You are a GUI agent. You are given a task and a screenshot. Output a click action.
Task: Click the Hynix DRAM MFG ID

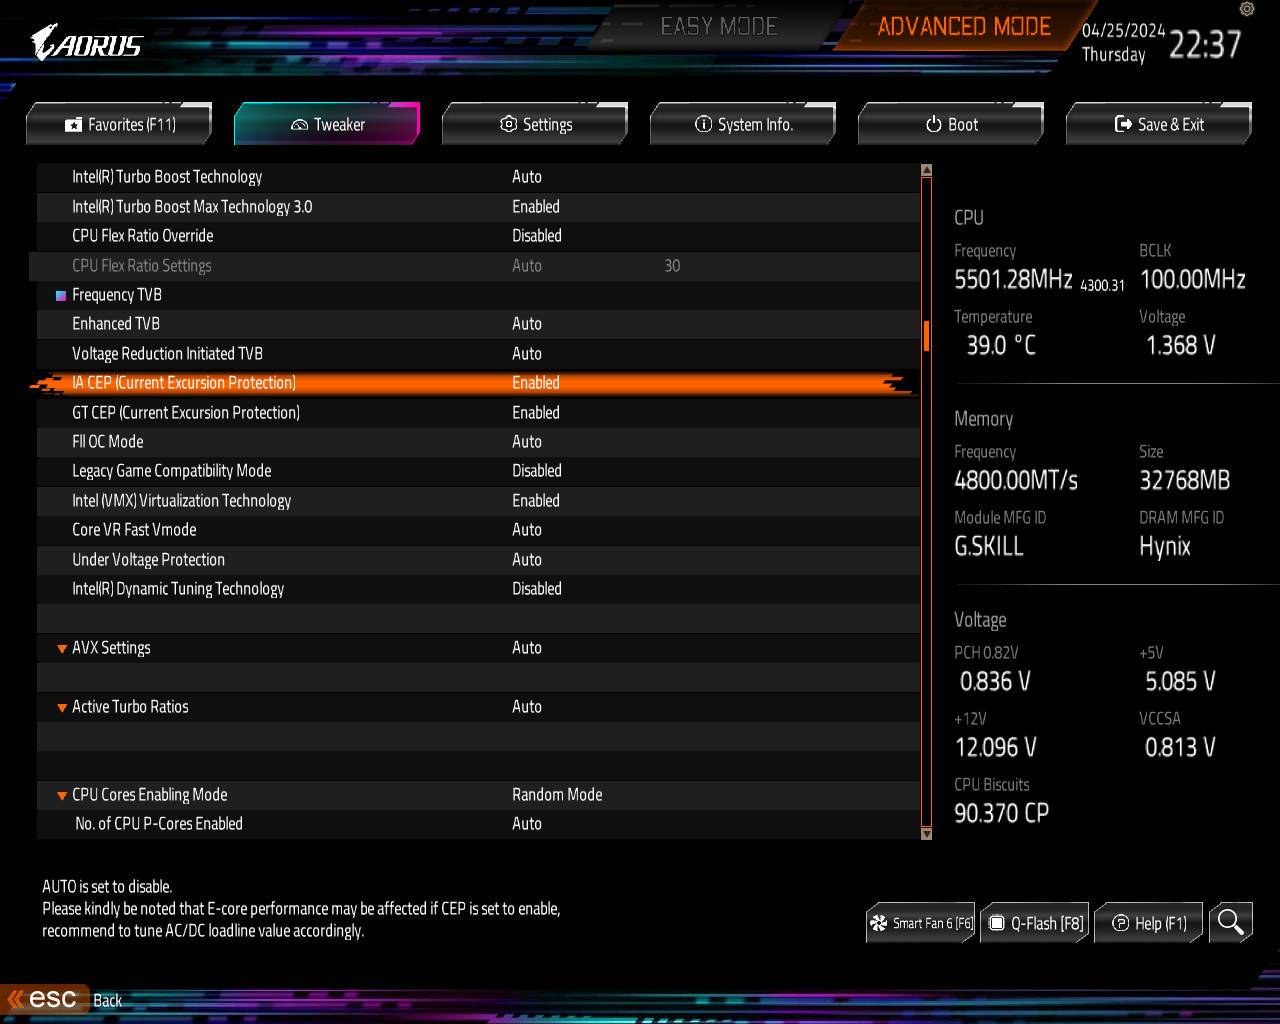(x=1165, y=546)
